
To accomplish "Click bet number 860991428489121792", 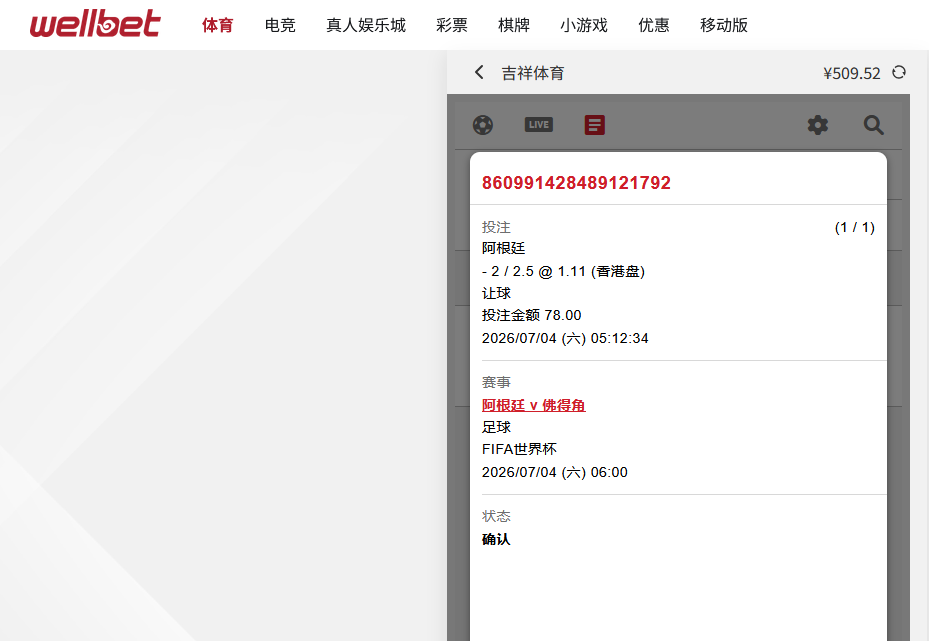I will [576, 182].
